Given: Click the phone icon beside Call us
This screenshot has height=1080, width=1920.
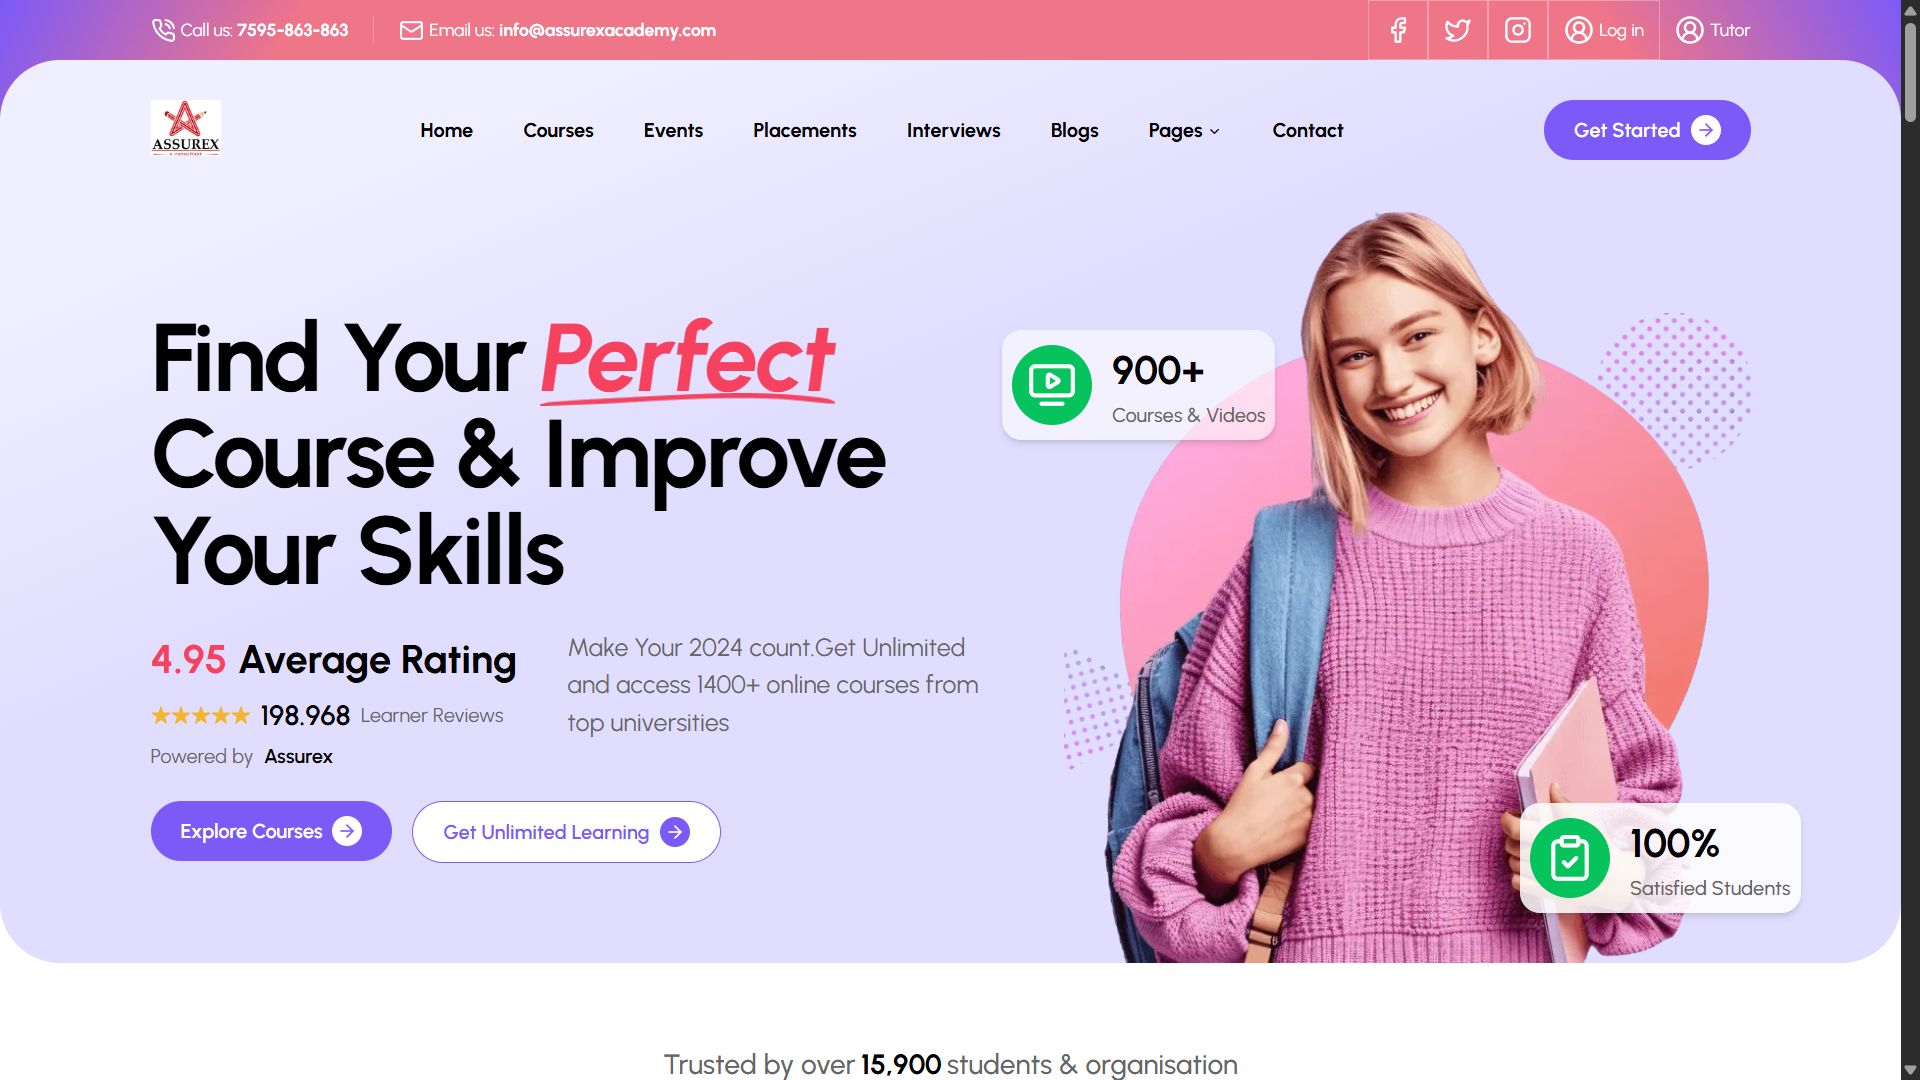Looking at the screenshot, I should click(163, 30).
